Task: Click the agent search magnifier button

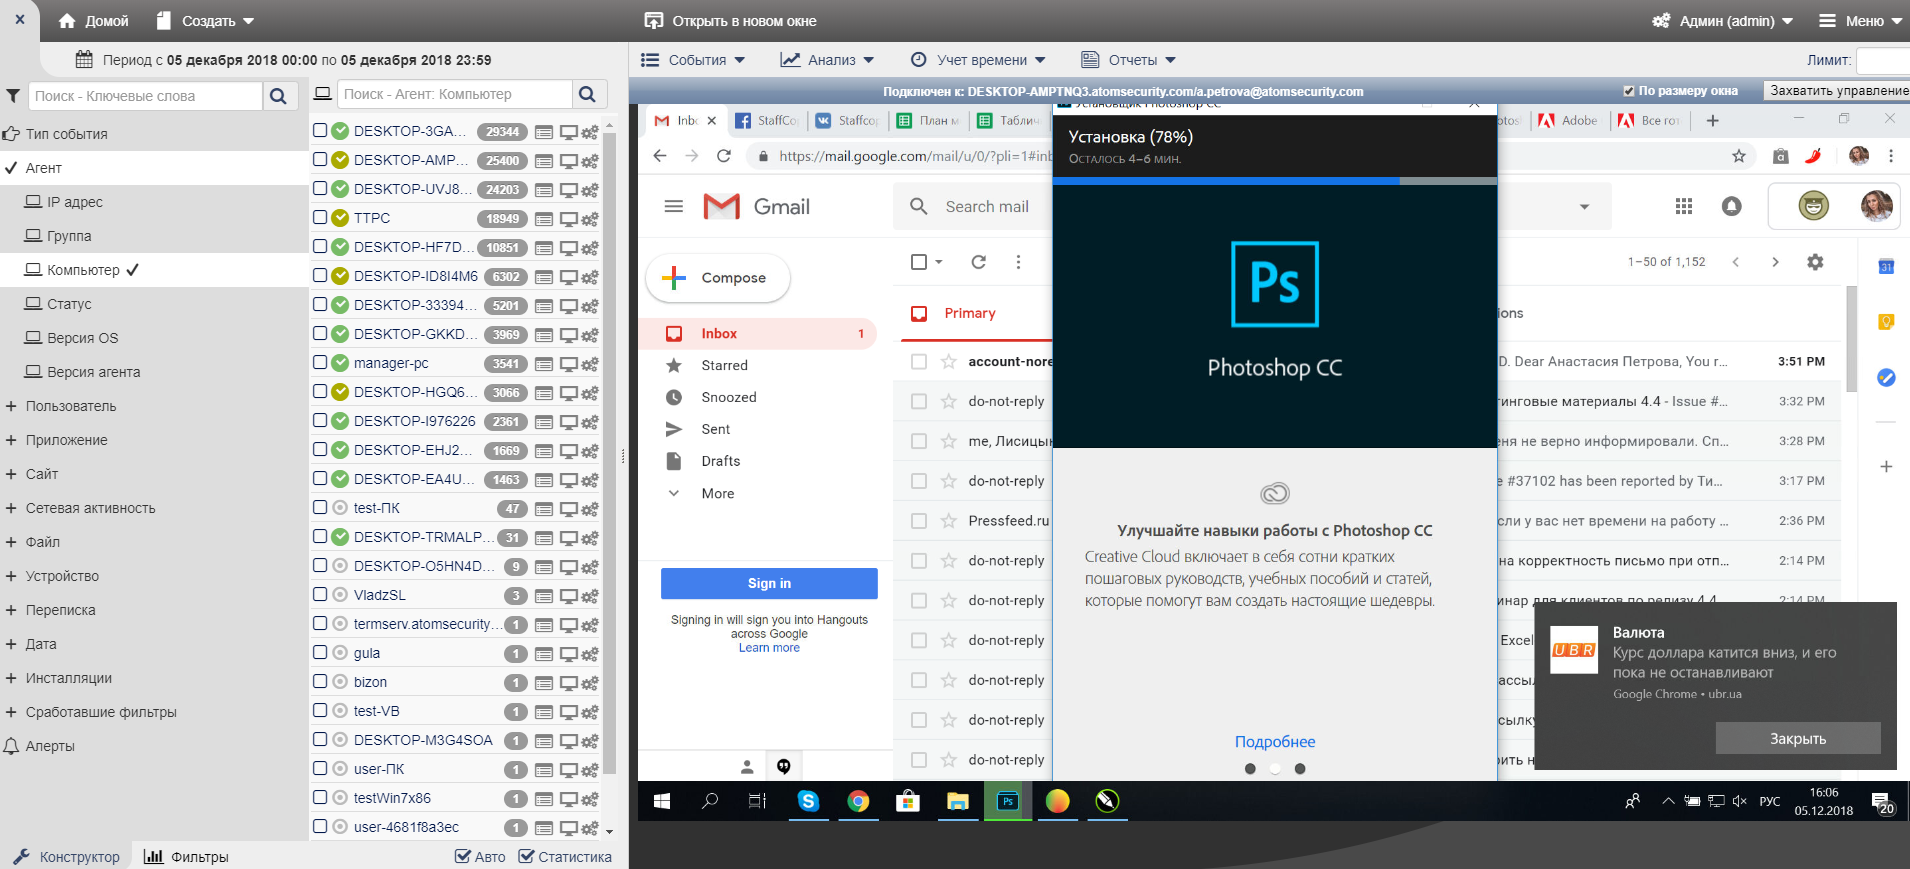Action: pyautogui.click(x=587, y=95)
